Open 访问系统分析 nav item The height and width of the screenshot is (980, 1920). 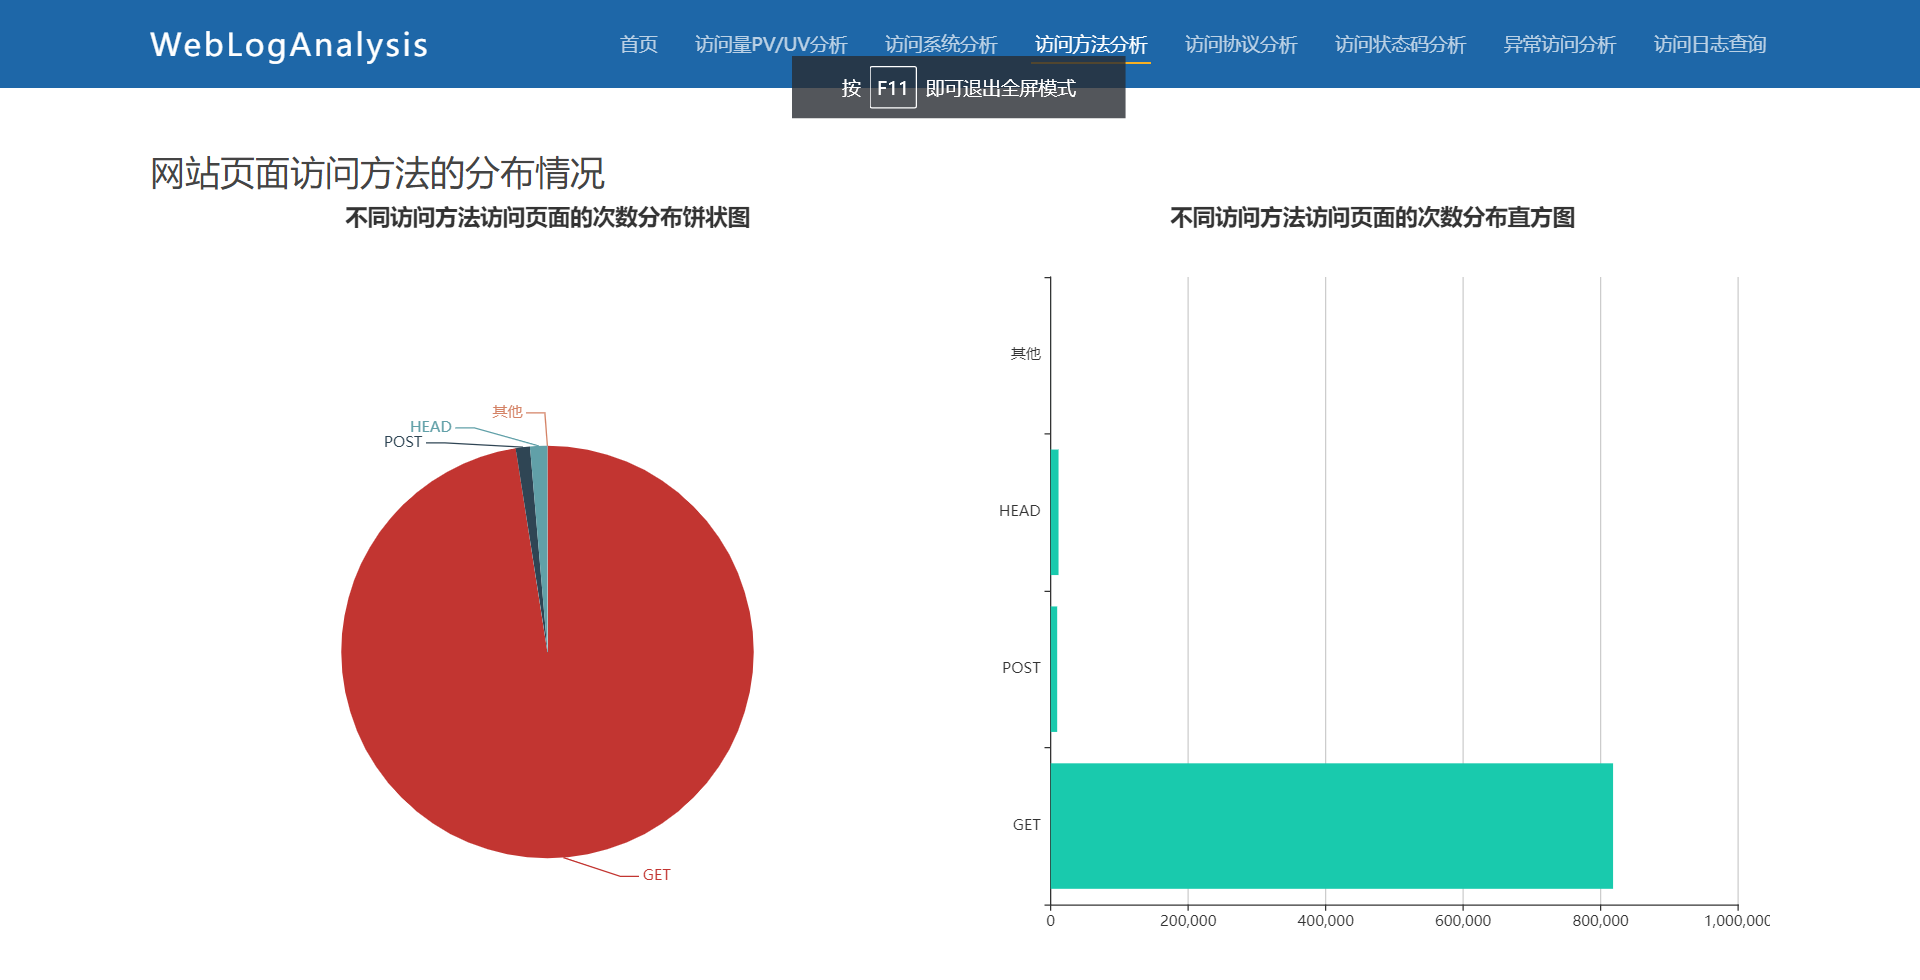(941, 44)
